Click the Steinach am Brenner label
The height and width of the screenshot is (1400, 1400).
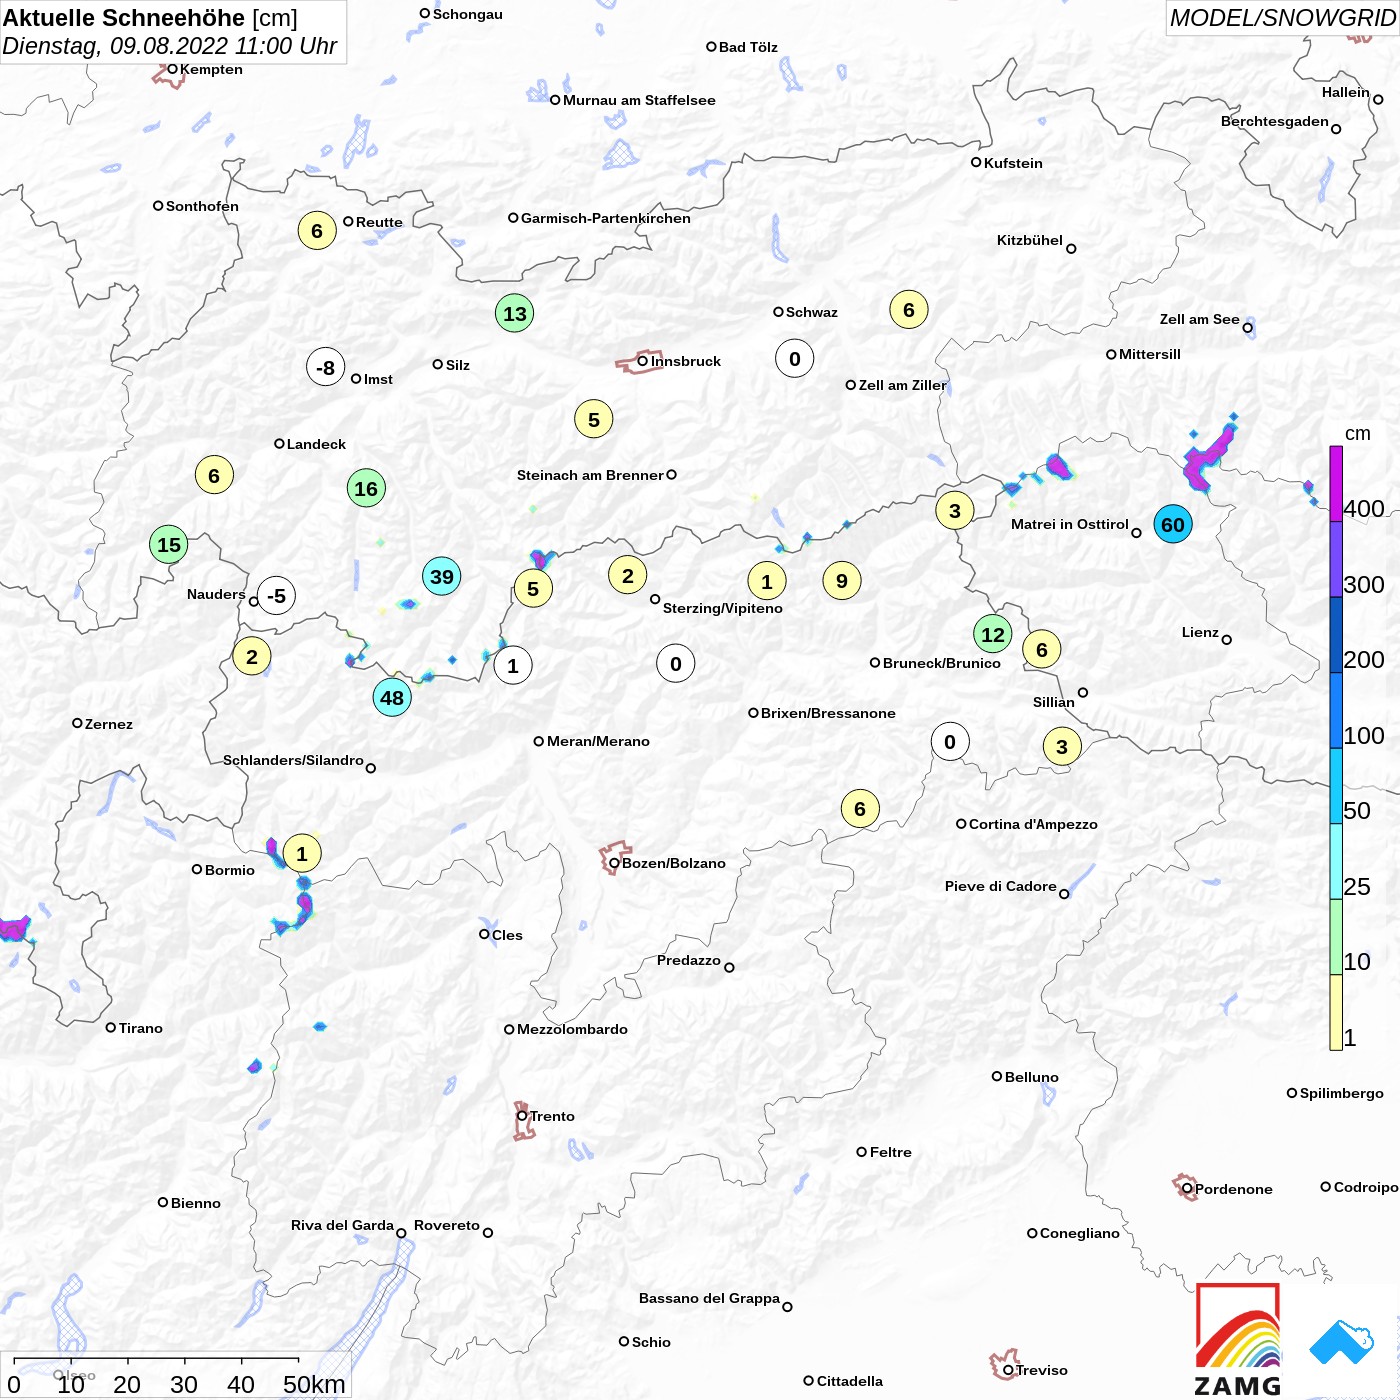click(x=590, y=475)
